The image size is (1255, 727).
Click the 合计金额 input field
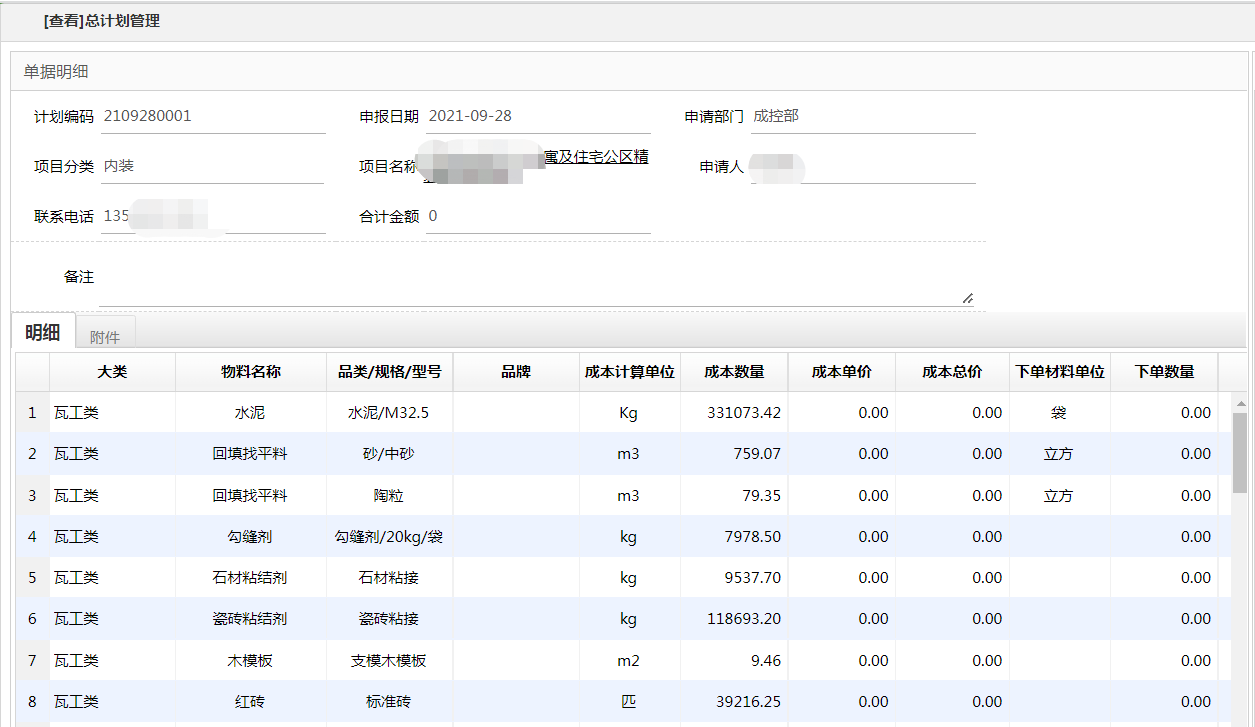click(x=538, y=216)
